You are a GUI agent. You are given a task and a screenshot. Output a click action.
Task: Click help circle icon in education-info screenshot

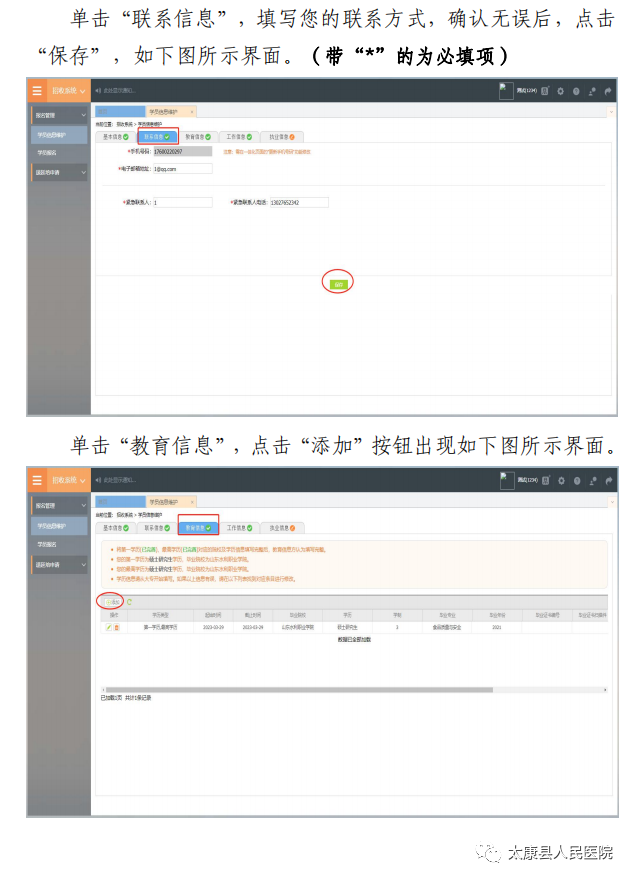pos(576,480)
